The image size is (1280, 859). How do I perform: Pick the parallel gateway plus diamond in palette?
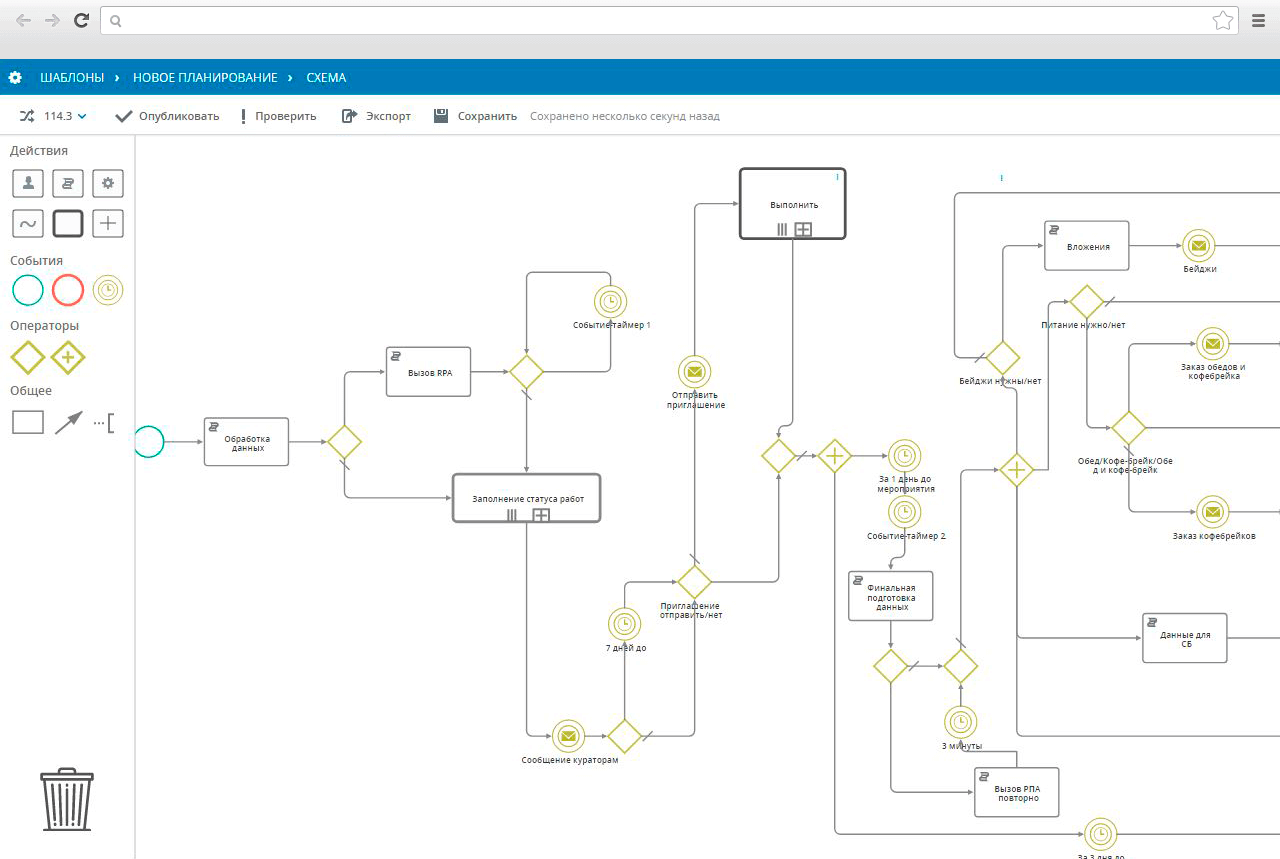68,357
